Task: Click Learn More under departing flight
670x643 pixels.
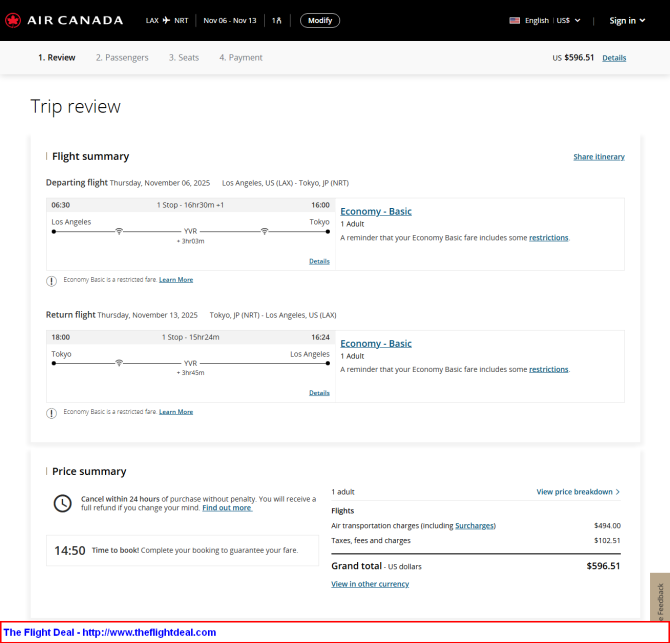Action: [176, 279]
